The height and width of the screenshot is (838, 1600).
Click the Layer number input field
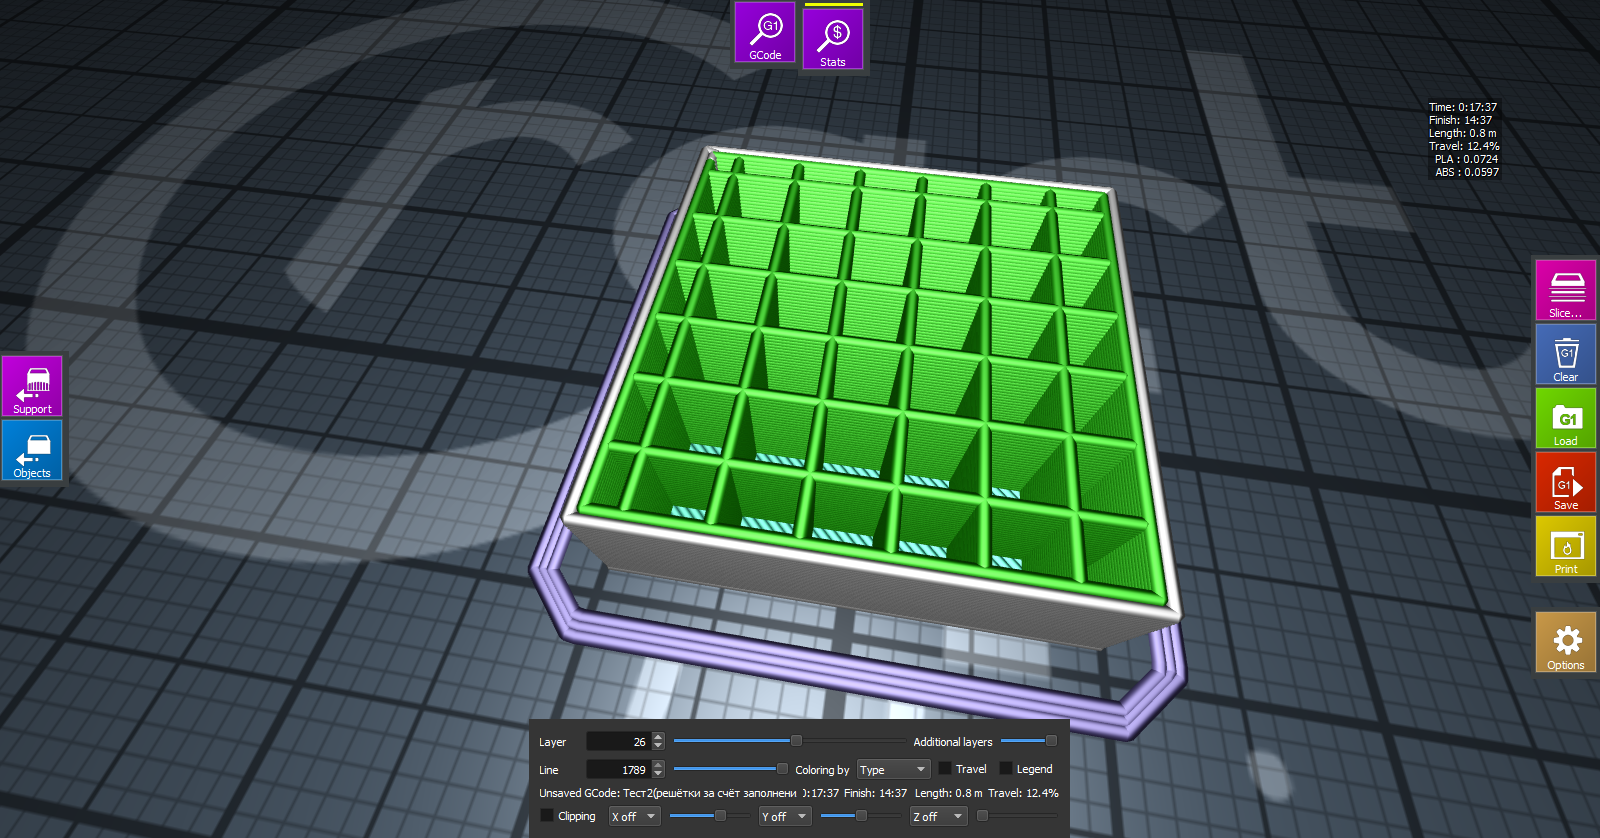click(618, 742)
